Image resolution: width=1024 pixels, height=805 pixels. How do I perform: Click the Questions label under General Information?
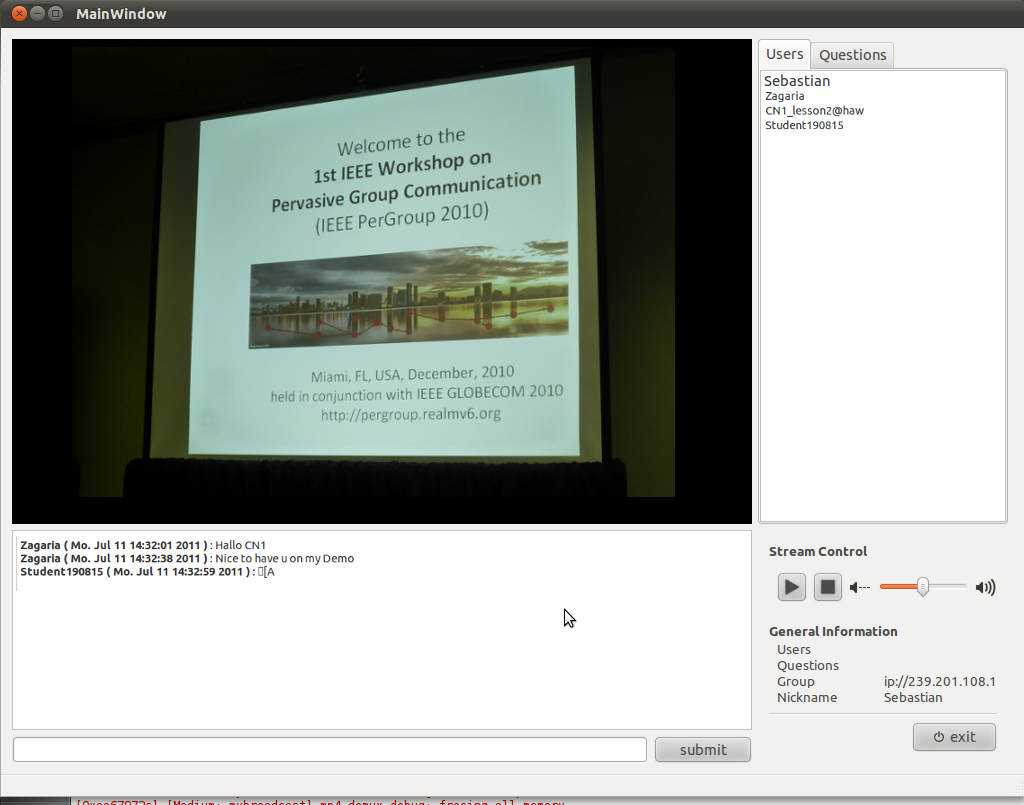click(808, 665)
